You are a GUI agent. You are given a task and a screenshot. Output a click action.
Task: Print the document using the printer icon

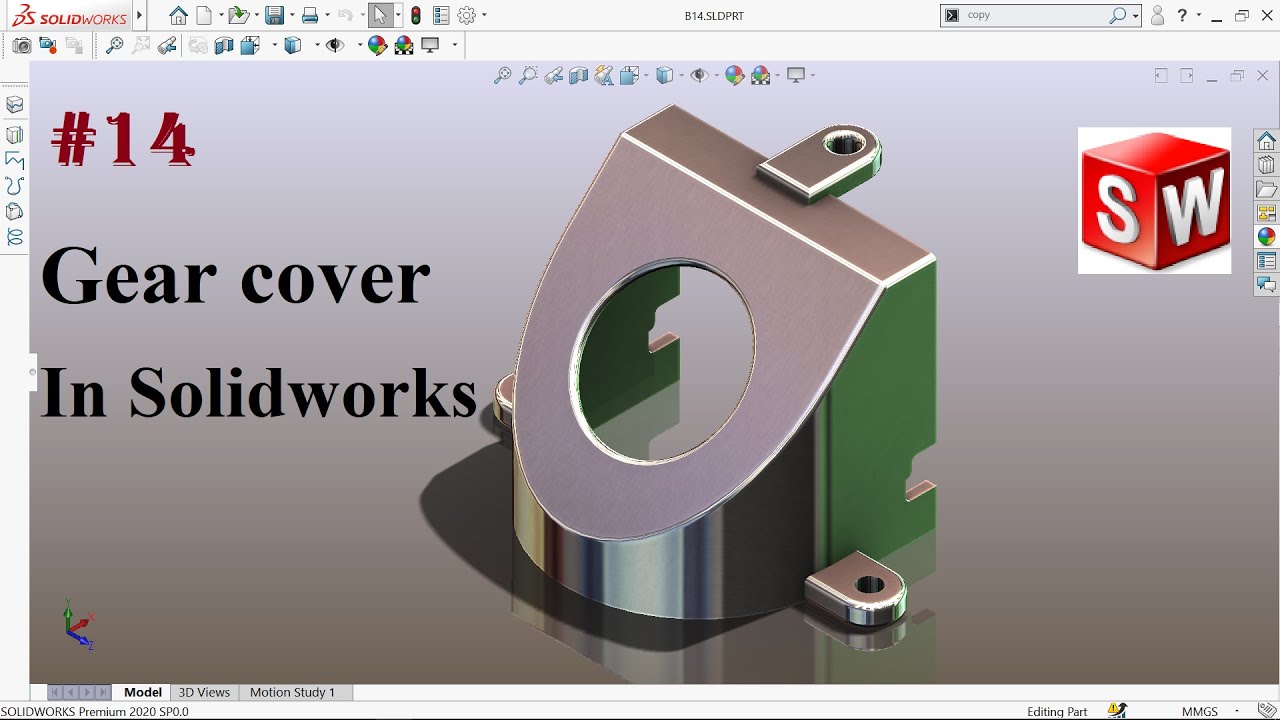click(x=310, y=15)
